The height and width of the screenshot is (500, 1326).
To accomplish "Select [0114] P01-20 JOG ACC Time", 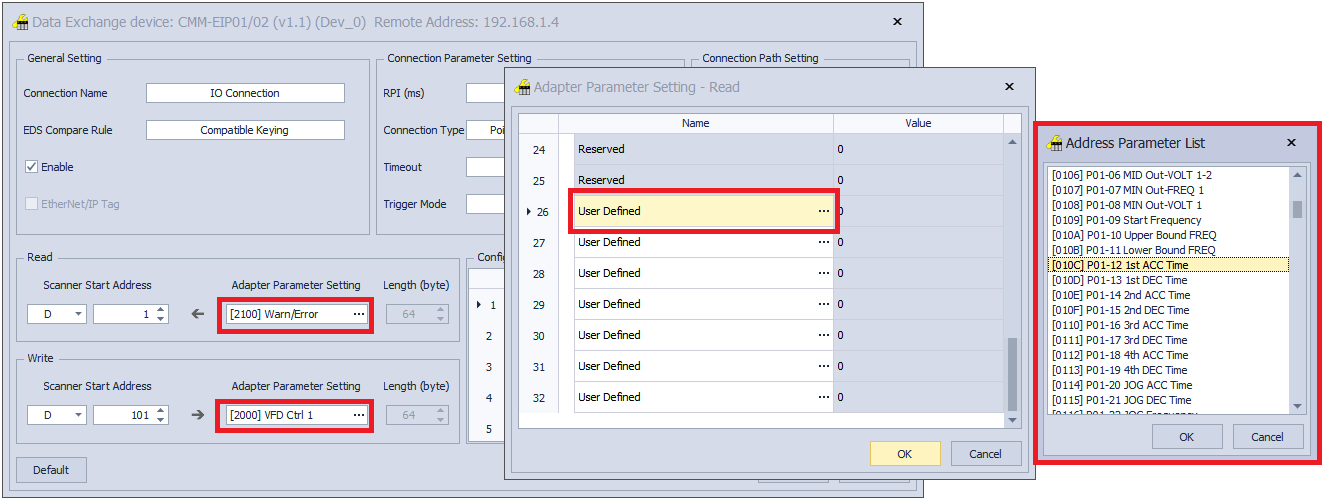I will coord(1168,385).
